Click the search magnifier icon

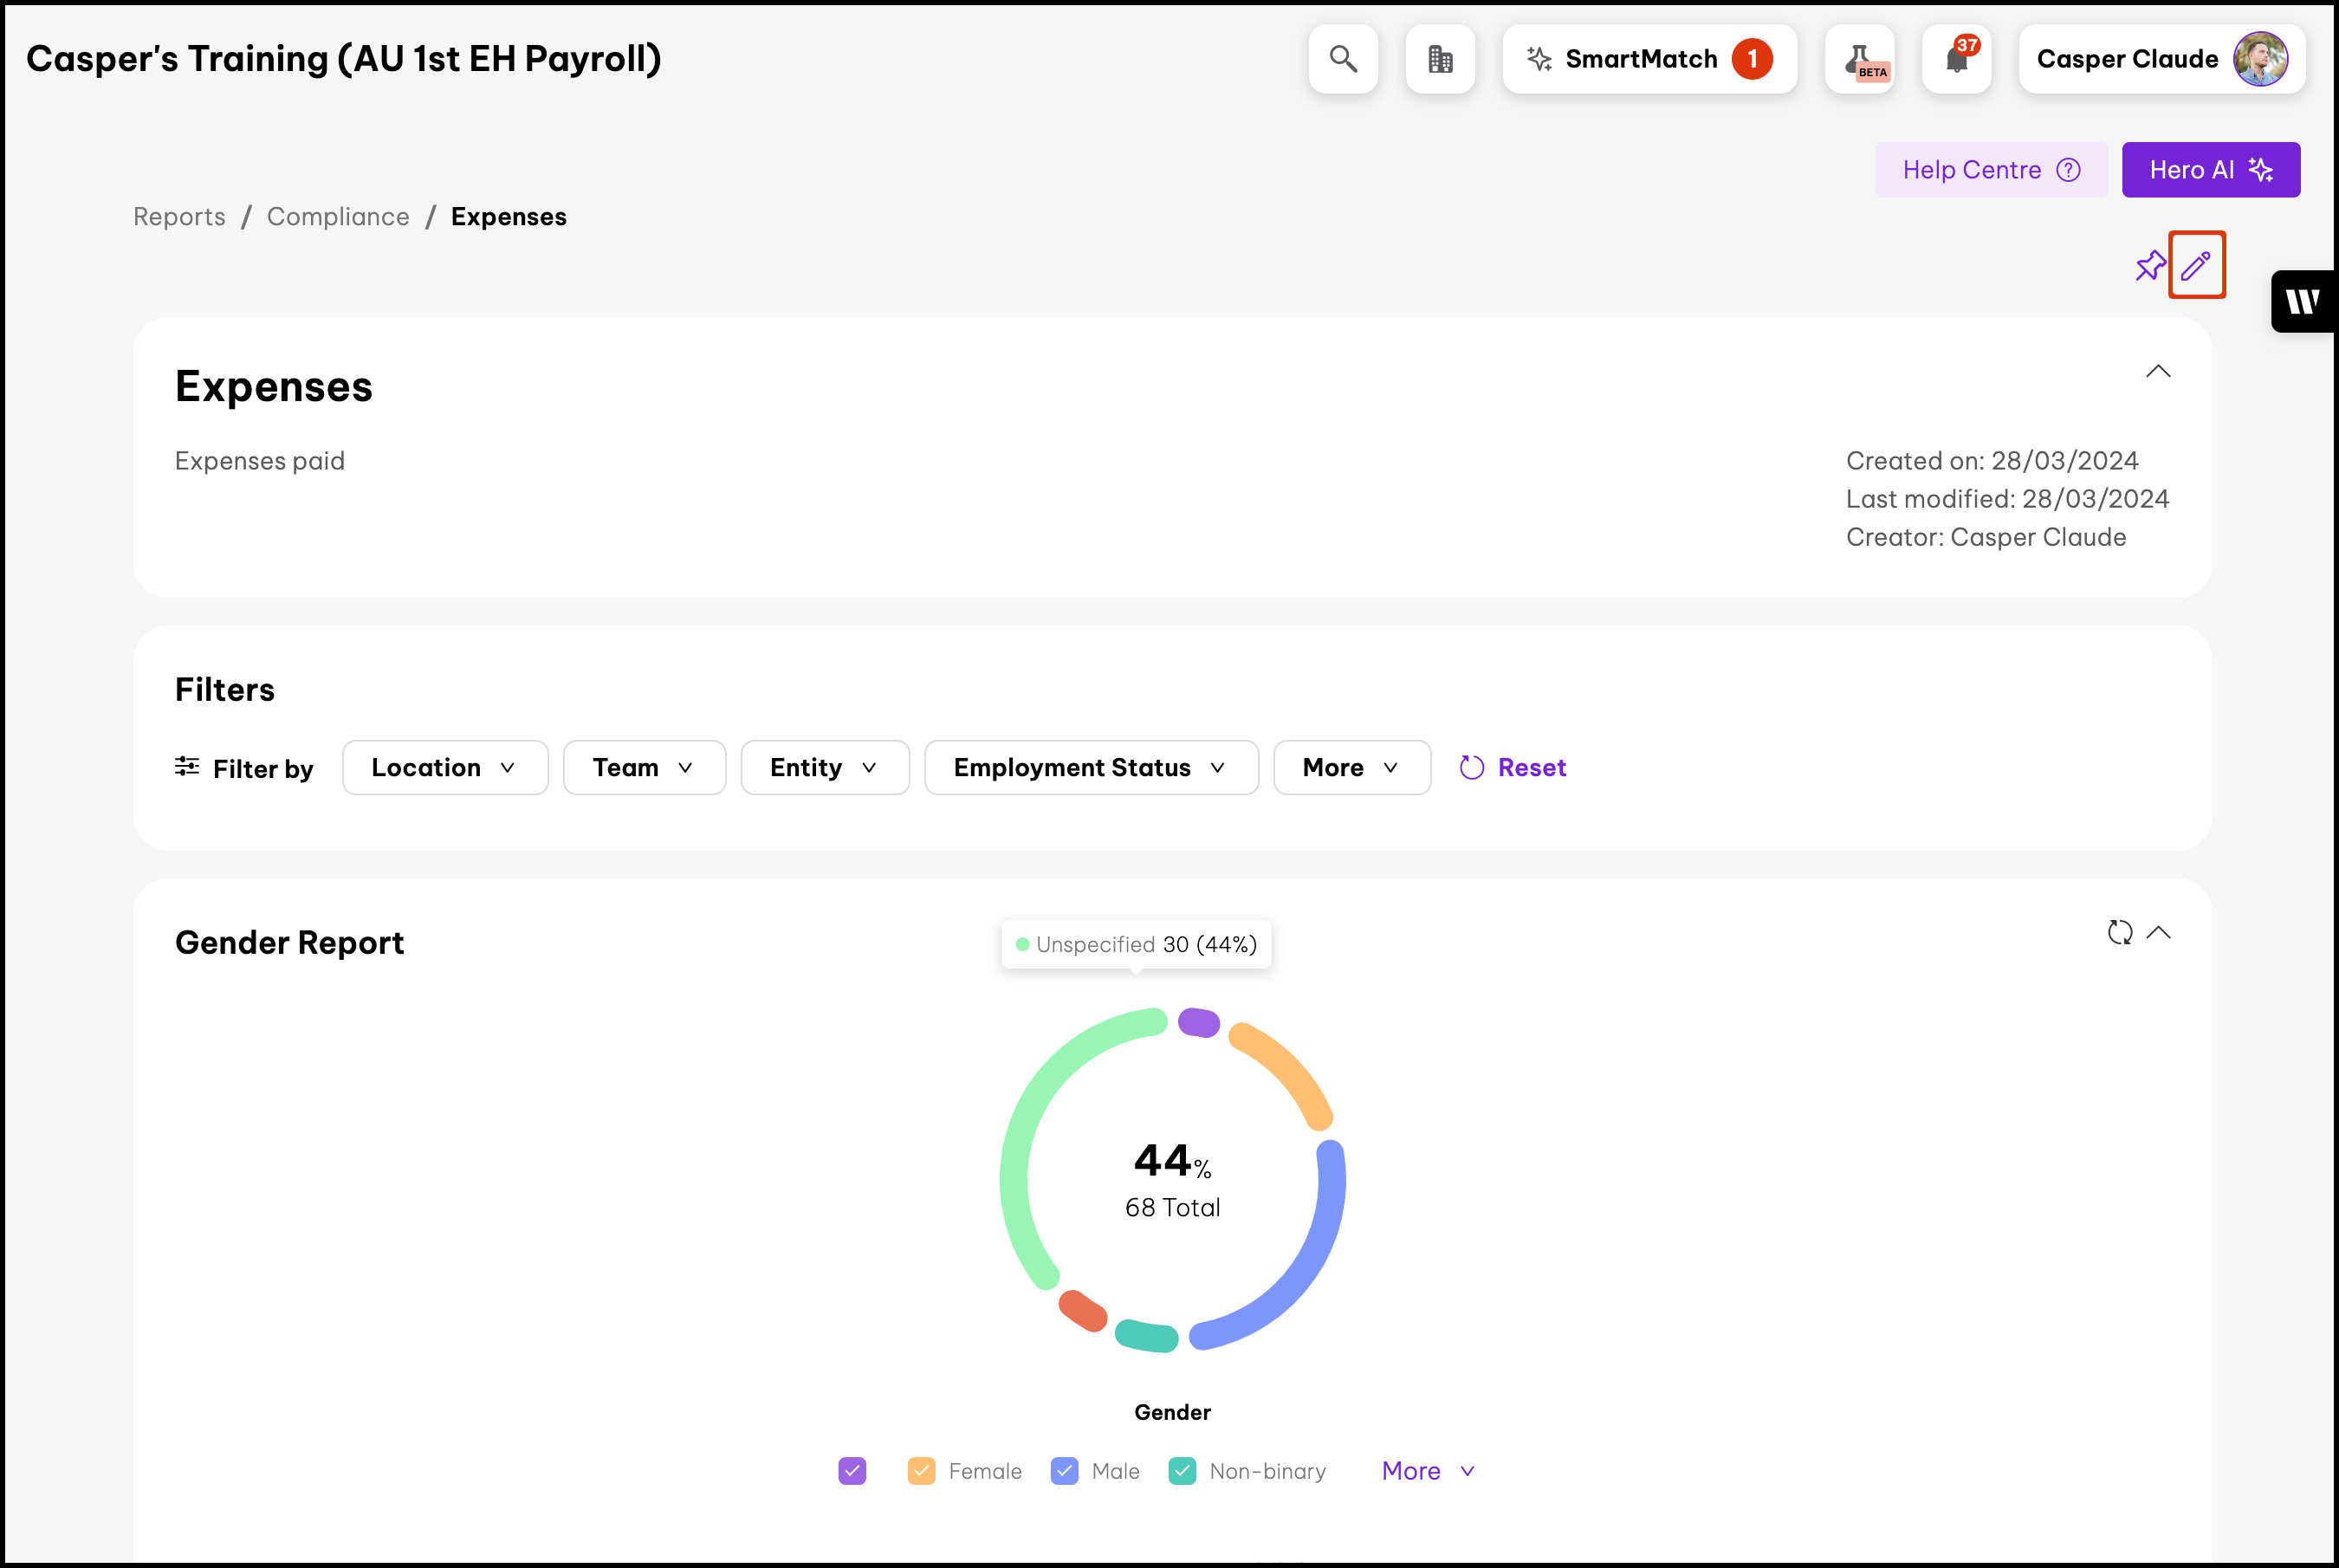[1343, 59]
